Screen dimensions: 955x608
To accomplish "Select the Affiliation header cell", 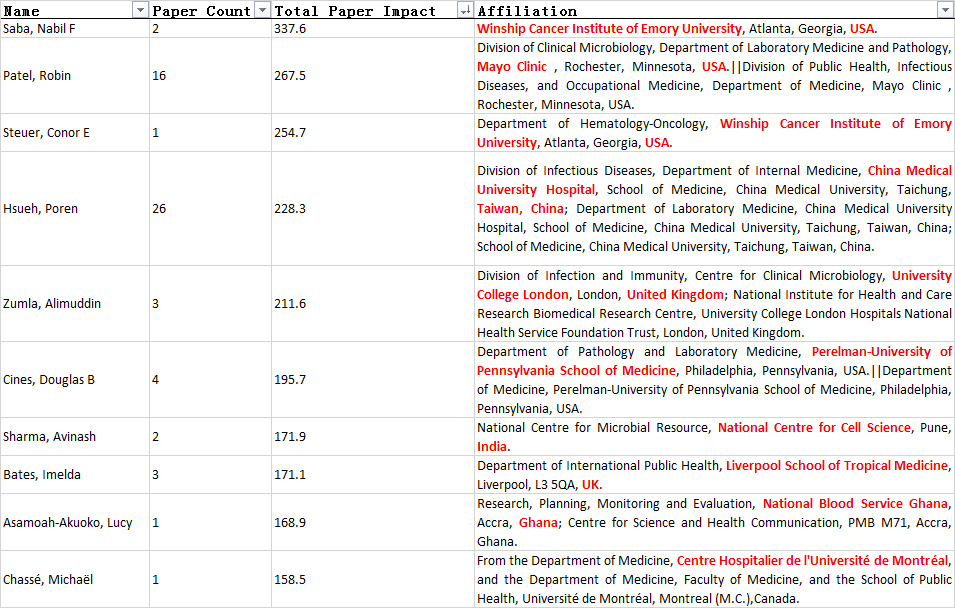I will [714, 10].
